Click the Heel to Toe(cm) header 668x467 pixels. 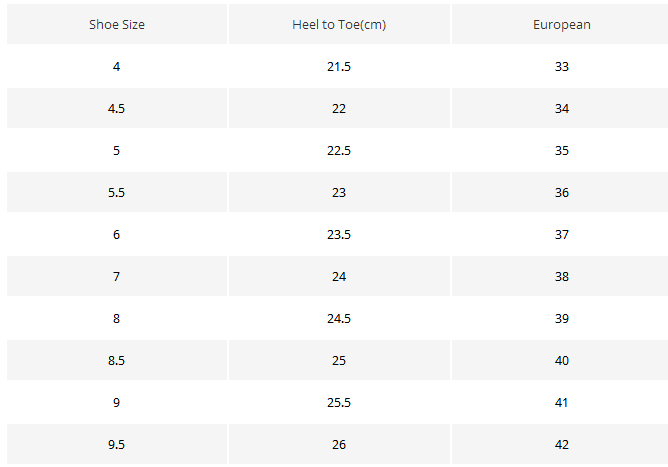339,24
